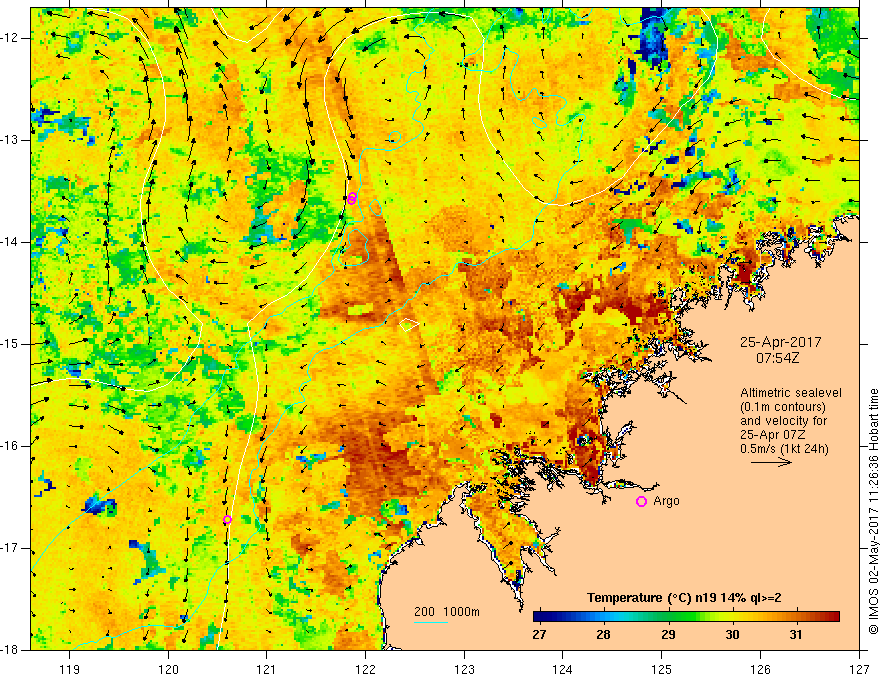Click the longitude axis label 124

pyautogui.click(x=563, y=669)
